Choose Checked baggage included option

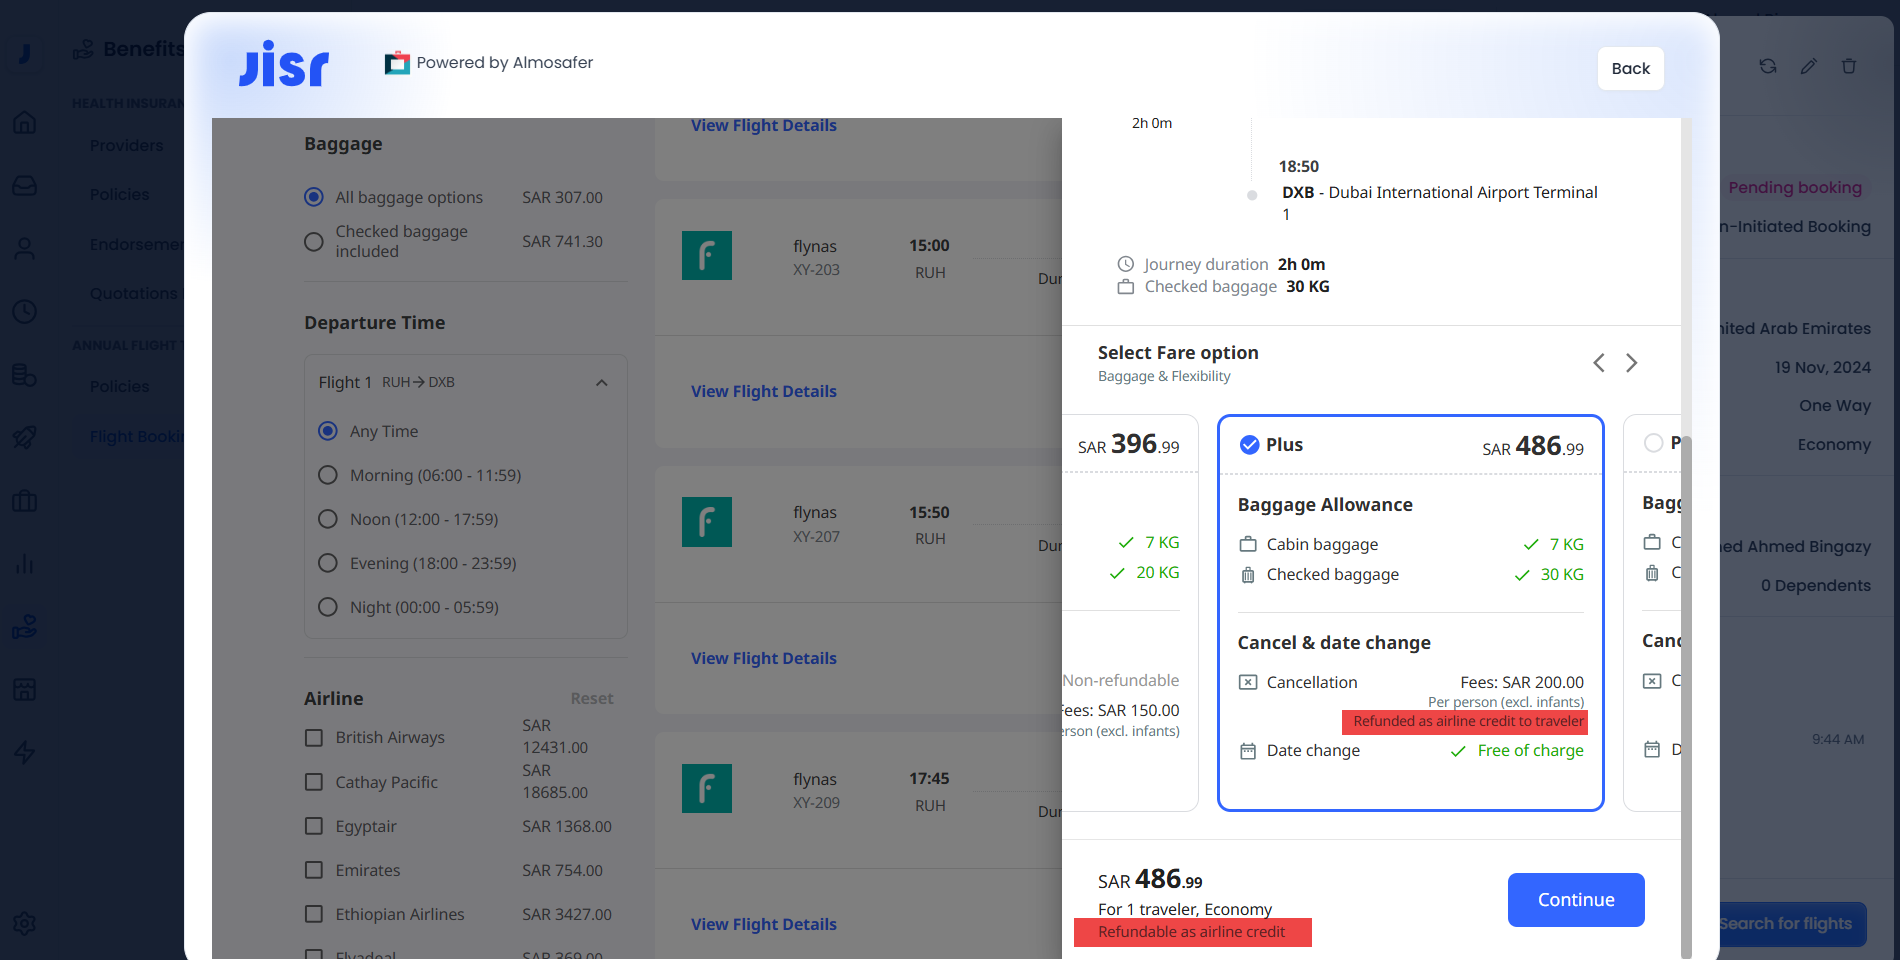point(314,241)
